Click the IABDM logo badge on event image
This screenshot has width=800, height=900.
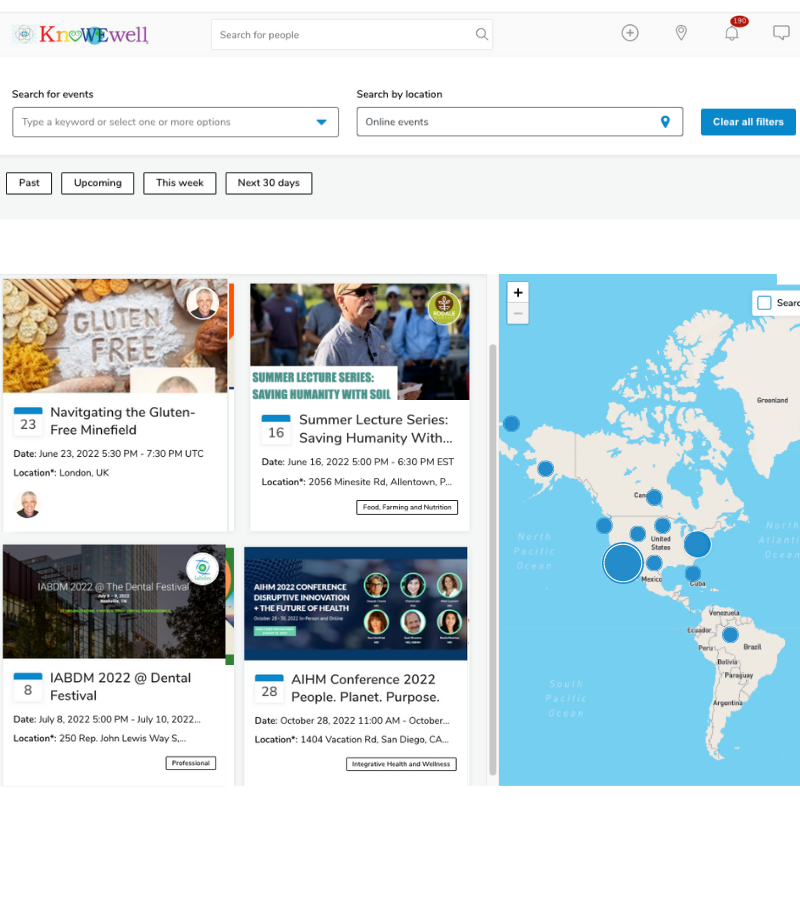[202, 568]
